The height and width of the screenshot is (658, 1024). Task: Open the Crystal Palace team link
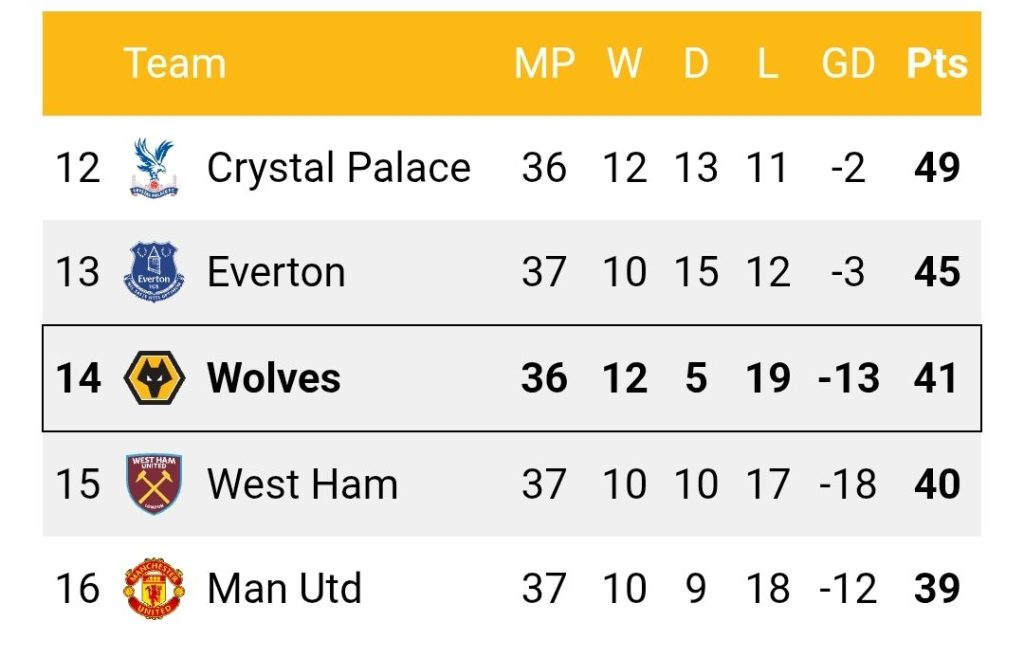(338, 168)
